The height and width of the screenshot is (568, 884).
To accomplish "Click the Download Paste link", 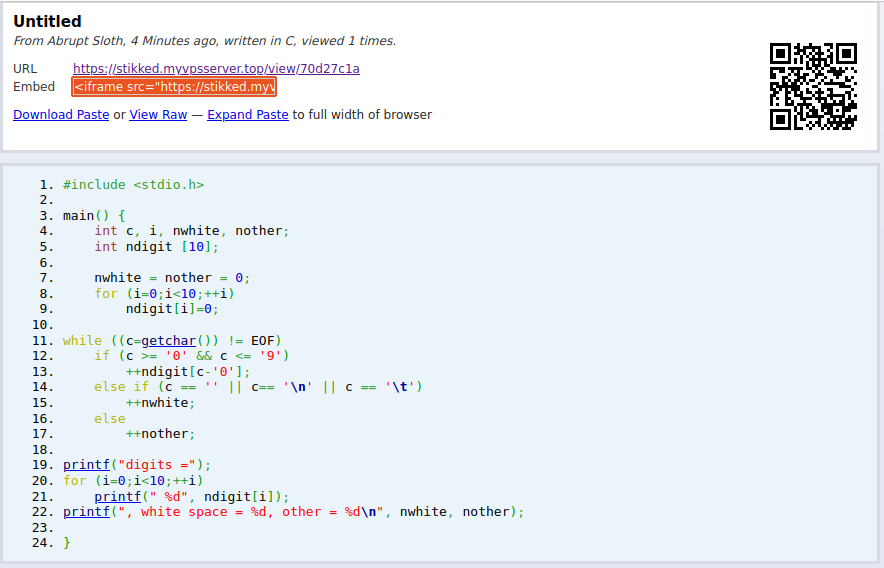I will 61,115.
